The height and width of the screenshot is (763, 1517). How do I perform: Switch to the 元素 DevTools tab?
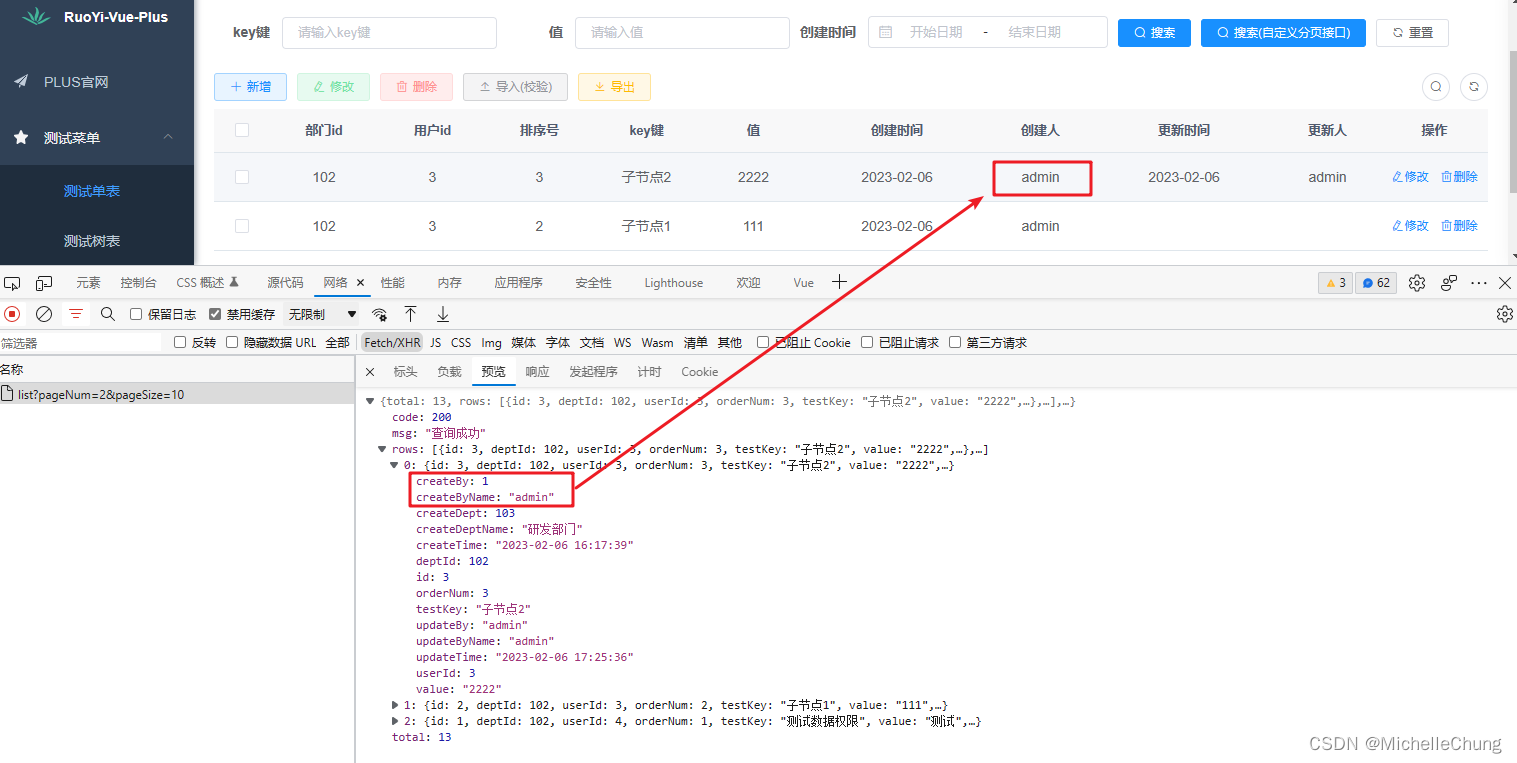tap(88, 283)
